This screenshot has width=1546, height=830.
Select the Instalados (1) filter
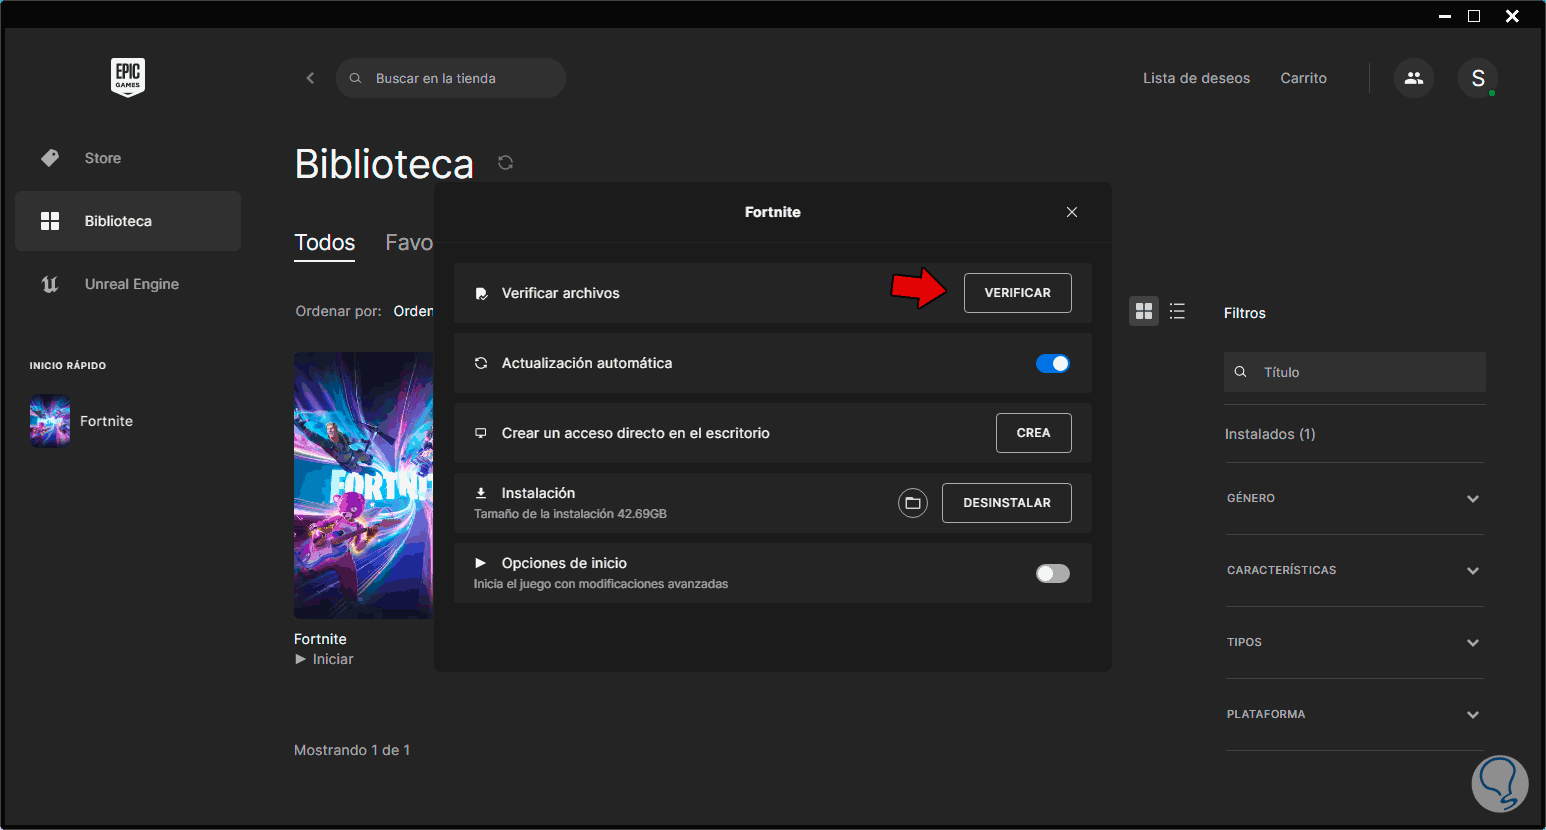(x=1270, y=434)
